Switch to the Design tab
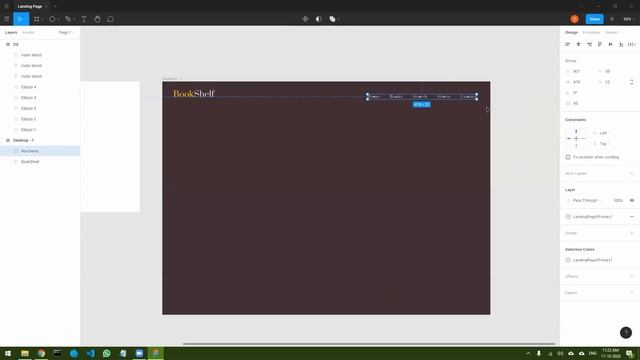640x360 pixels. [x=571, y=32]
